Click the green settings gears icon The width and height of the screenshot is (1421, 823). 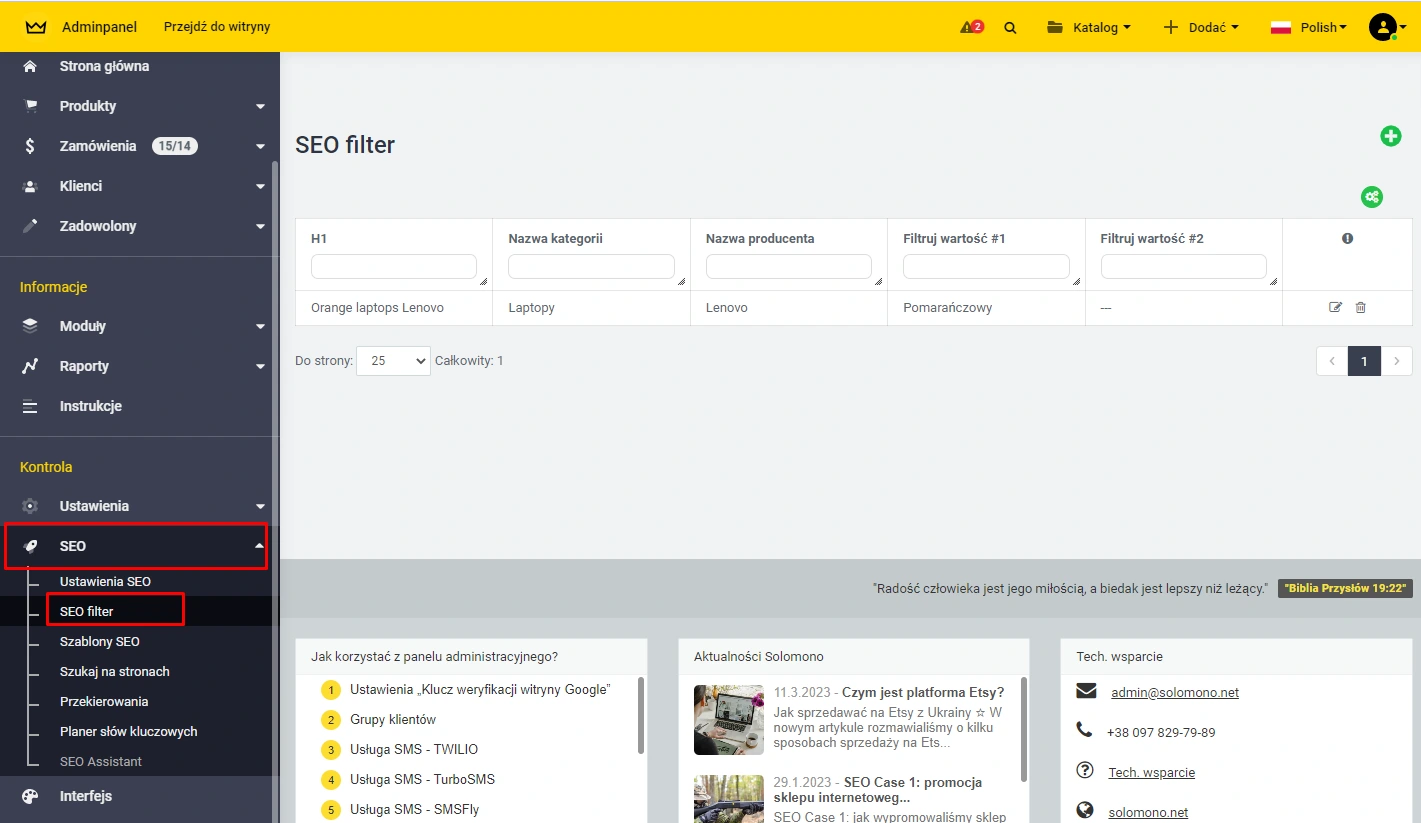tap(1372, 197)
